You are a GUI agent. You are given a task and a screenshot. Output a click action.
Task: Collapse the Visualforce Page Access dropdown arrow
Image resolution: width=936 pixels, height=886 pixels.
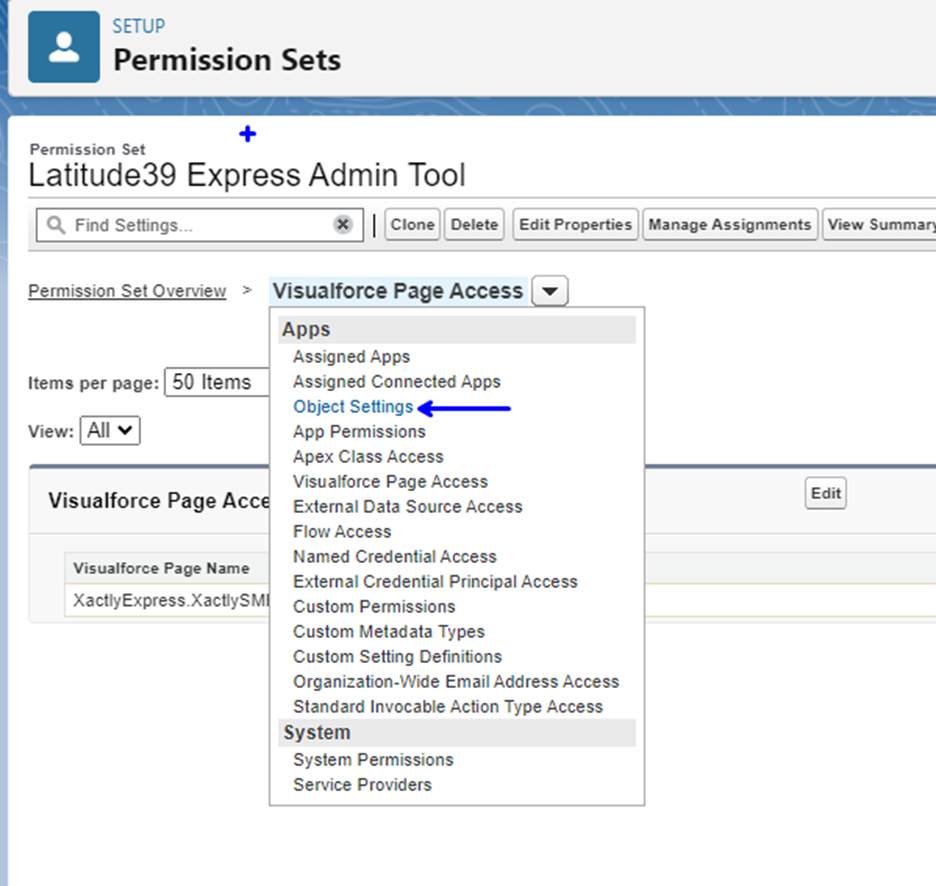(550, 291)
